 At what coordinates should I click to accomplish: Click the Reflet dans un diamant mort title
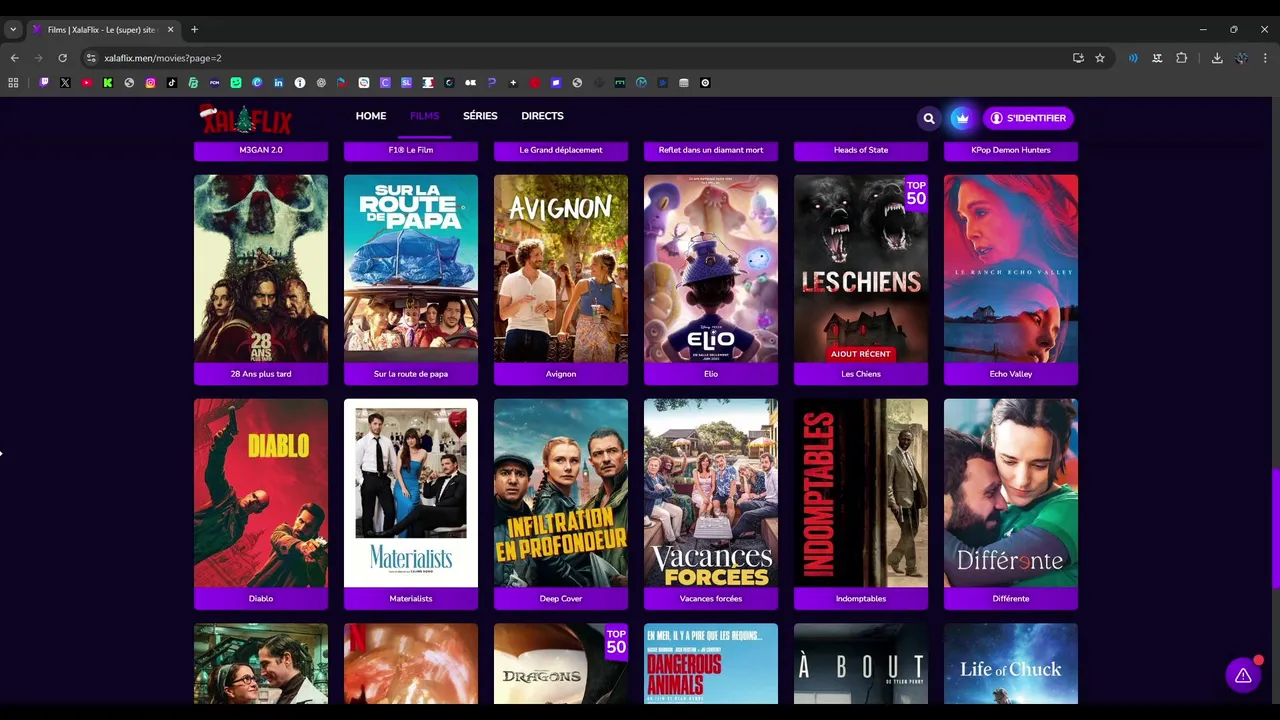pyautogui.click(x=711, y=150)
